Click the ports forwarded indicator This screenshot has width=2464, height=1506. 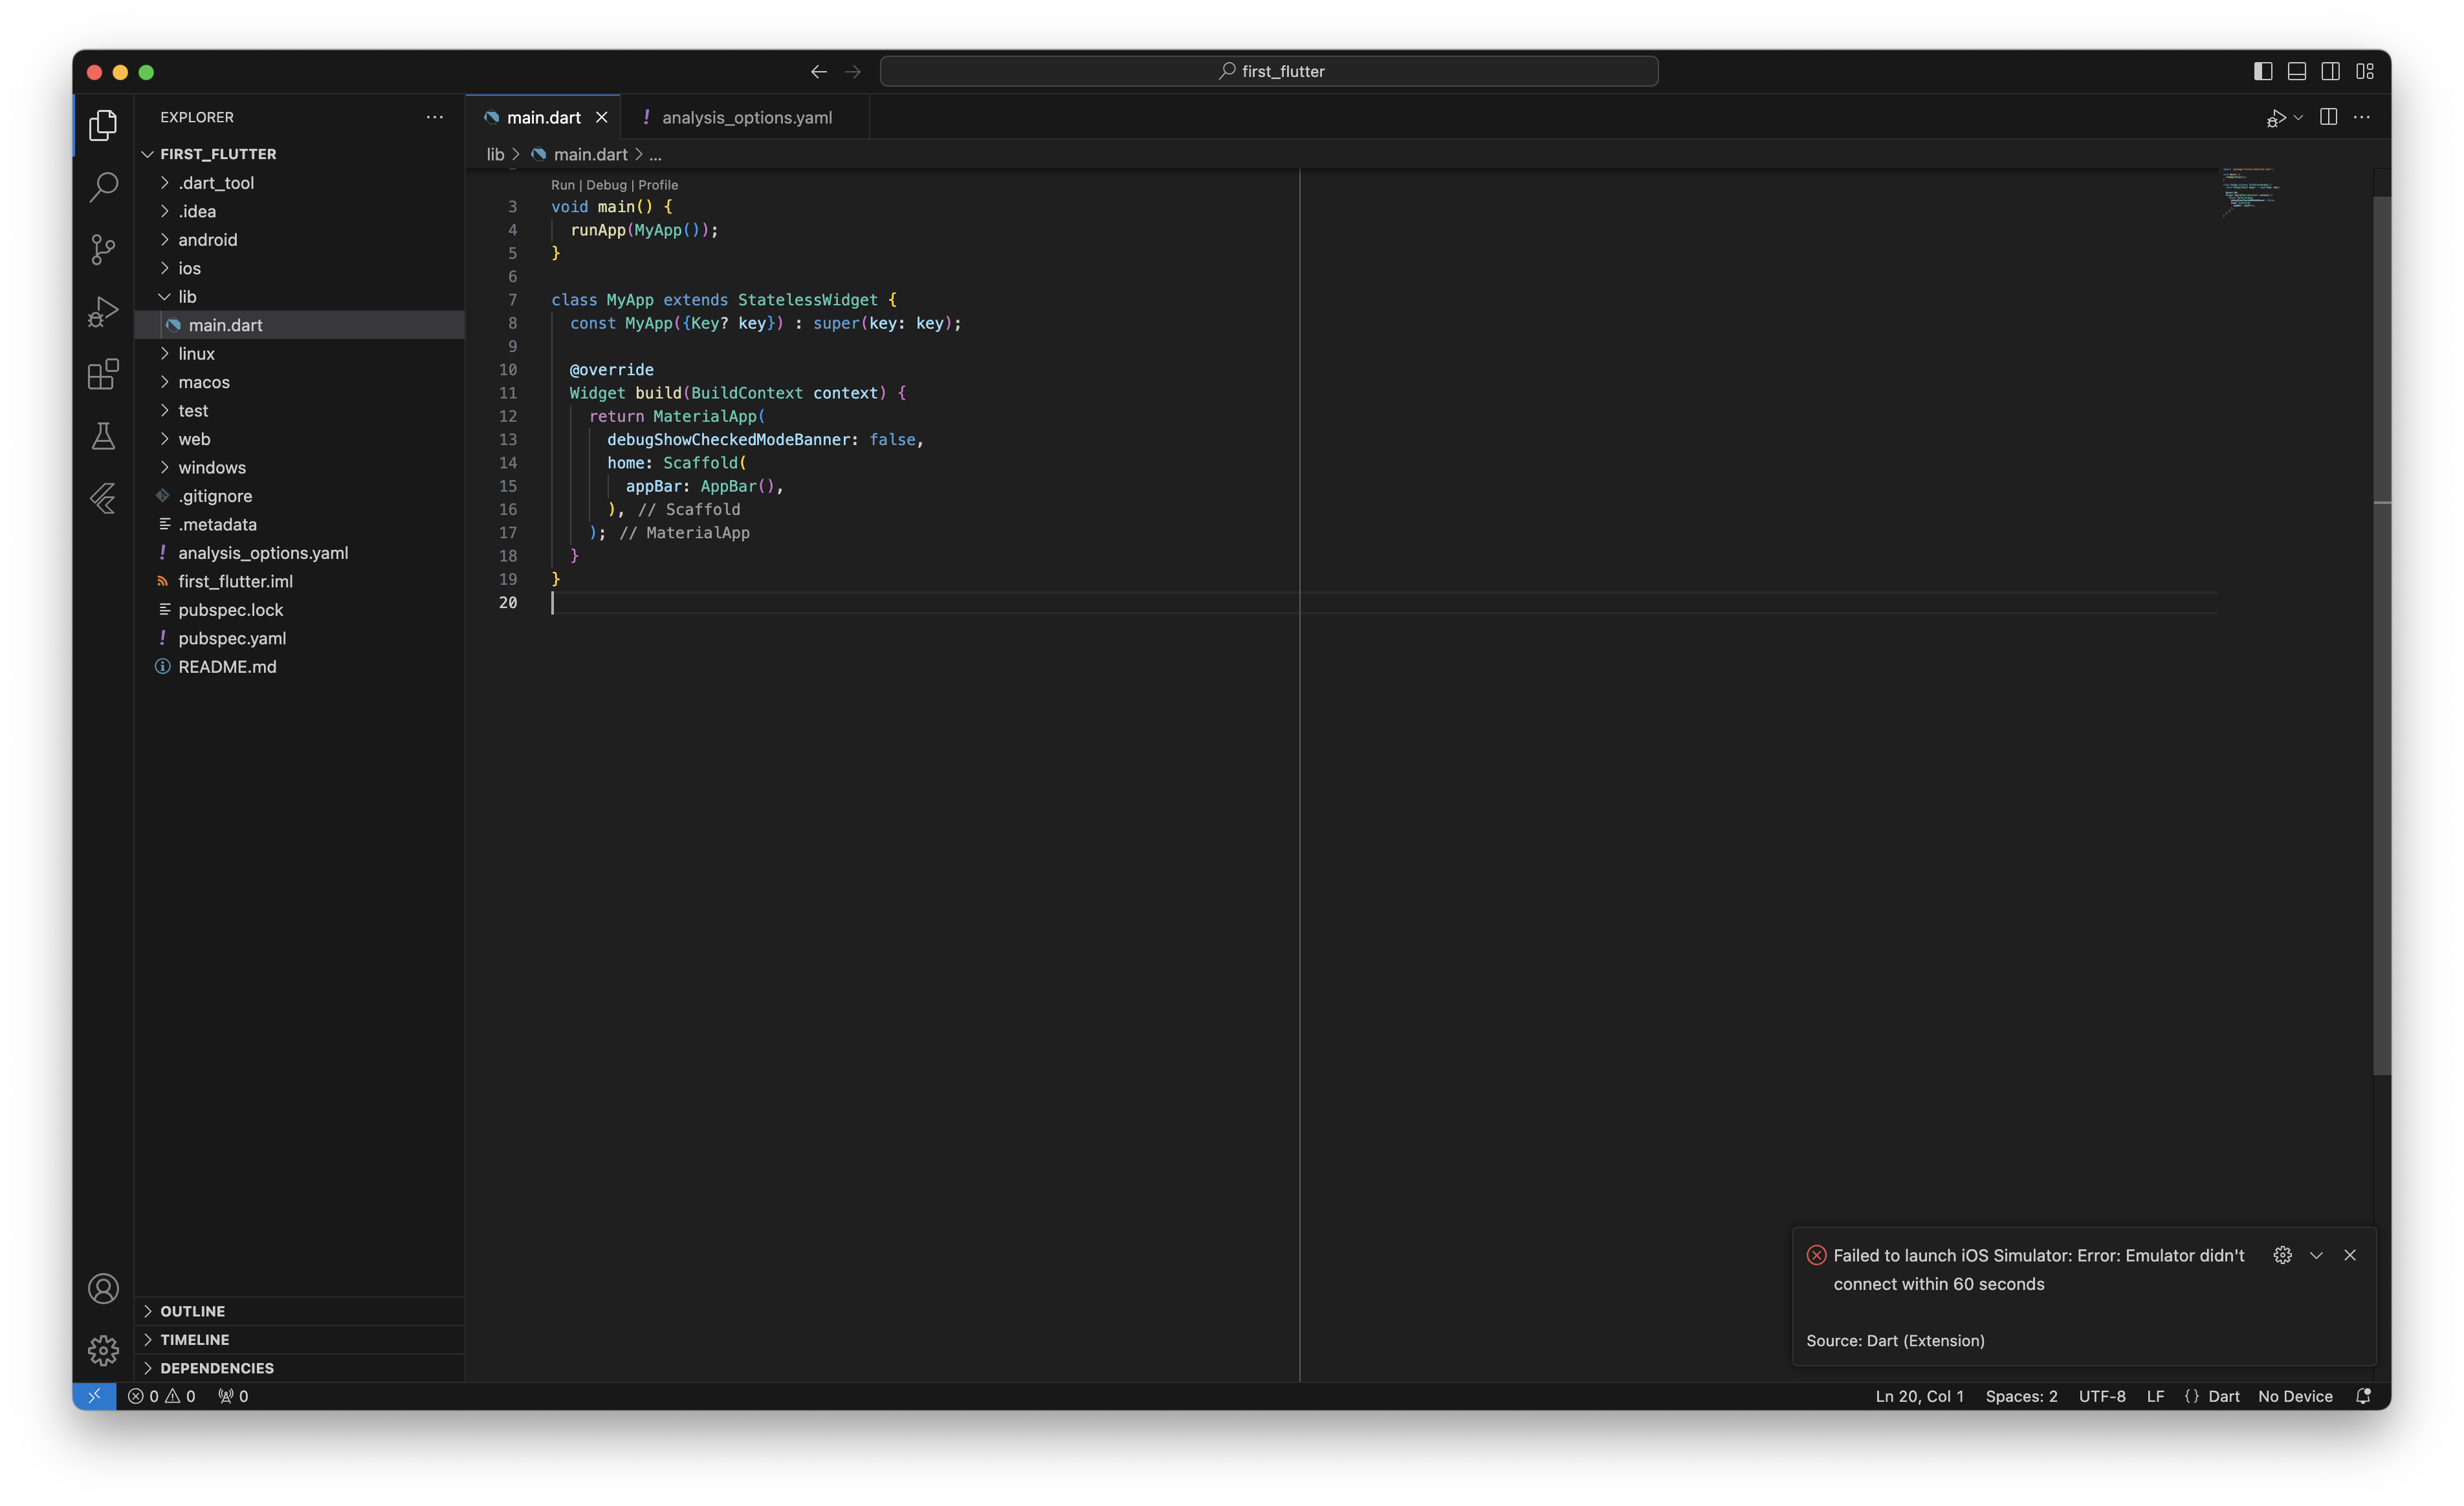(x=233, y=1396)
